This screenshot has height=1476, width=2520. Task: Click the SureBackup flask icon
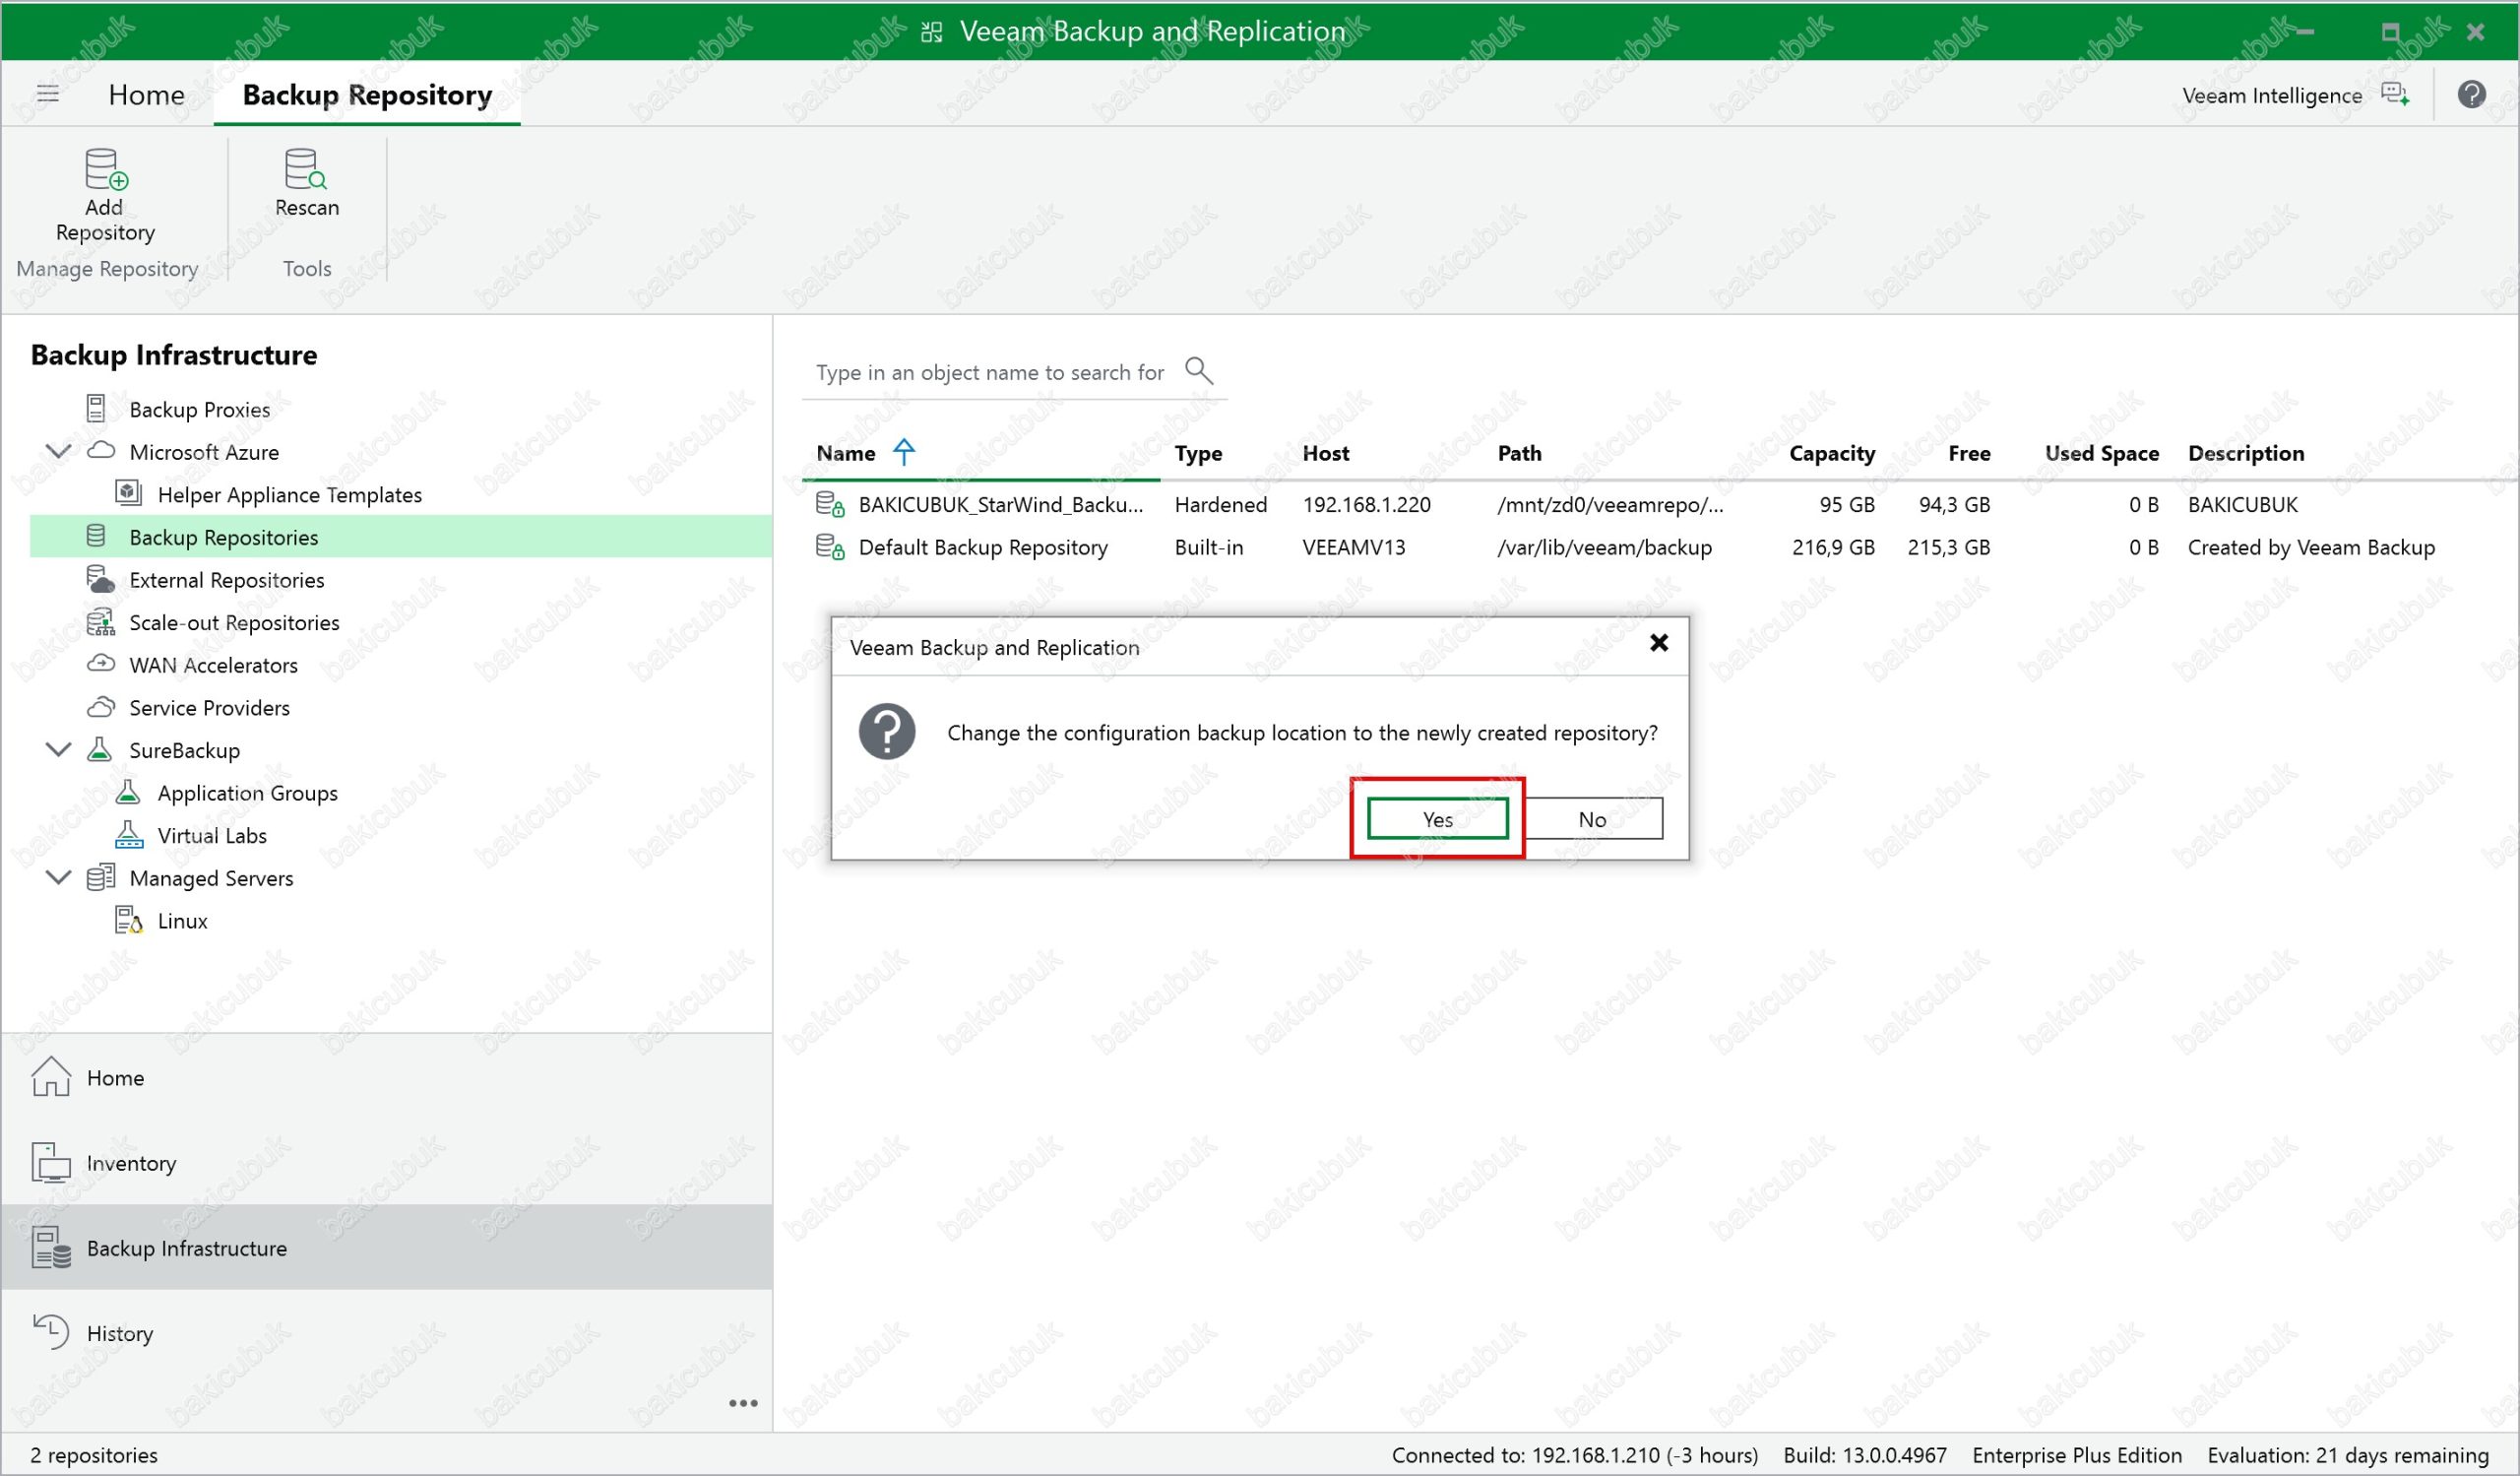[99, 749]
